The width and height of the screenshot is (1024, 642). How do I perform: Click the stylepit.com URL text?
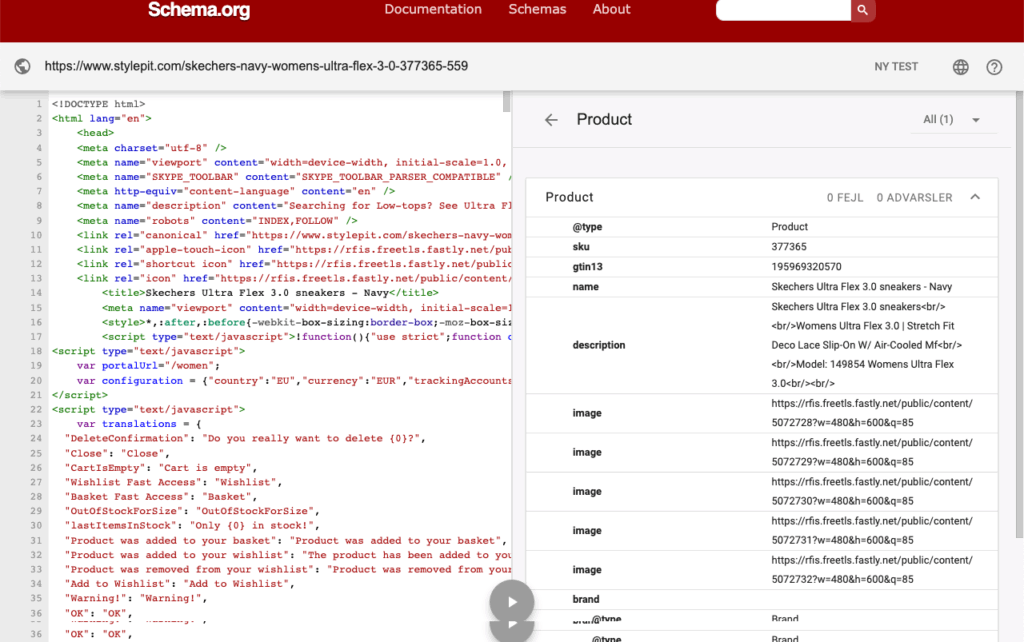click(256, 67)
